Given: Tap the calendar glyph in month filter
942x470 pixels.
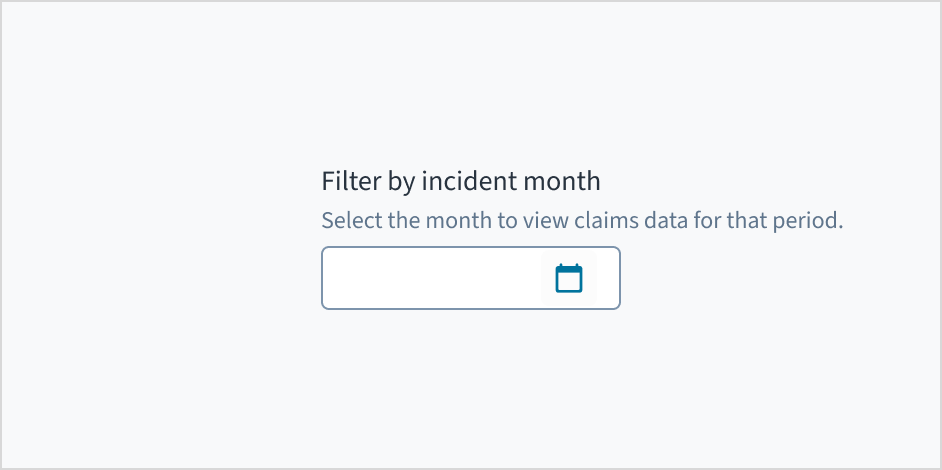Looking at the screenshot, I should pos(569,278).
